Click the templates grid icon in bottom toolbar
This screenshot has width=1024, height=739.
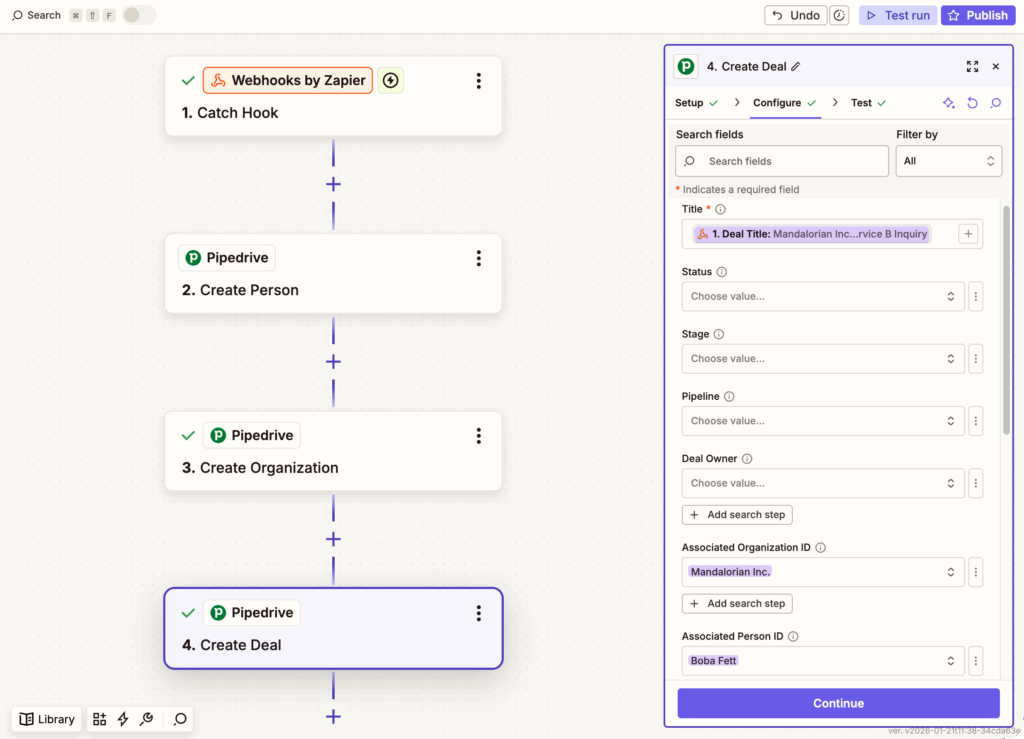(x=99, y=719)
